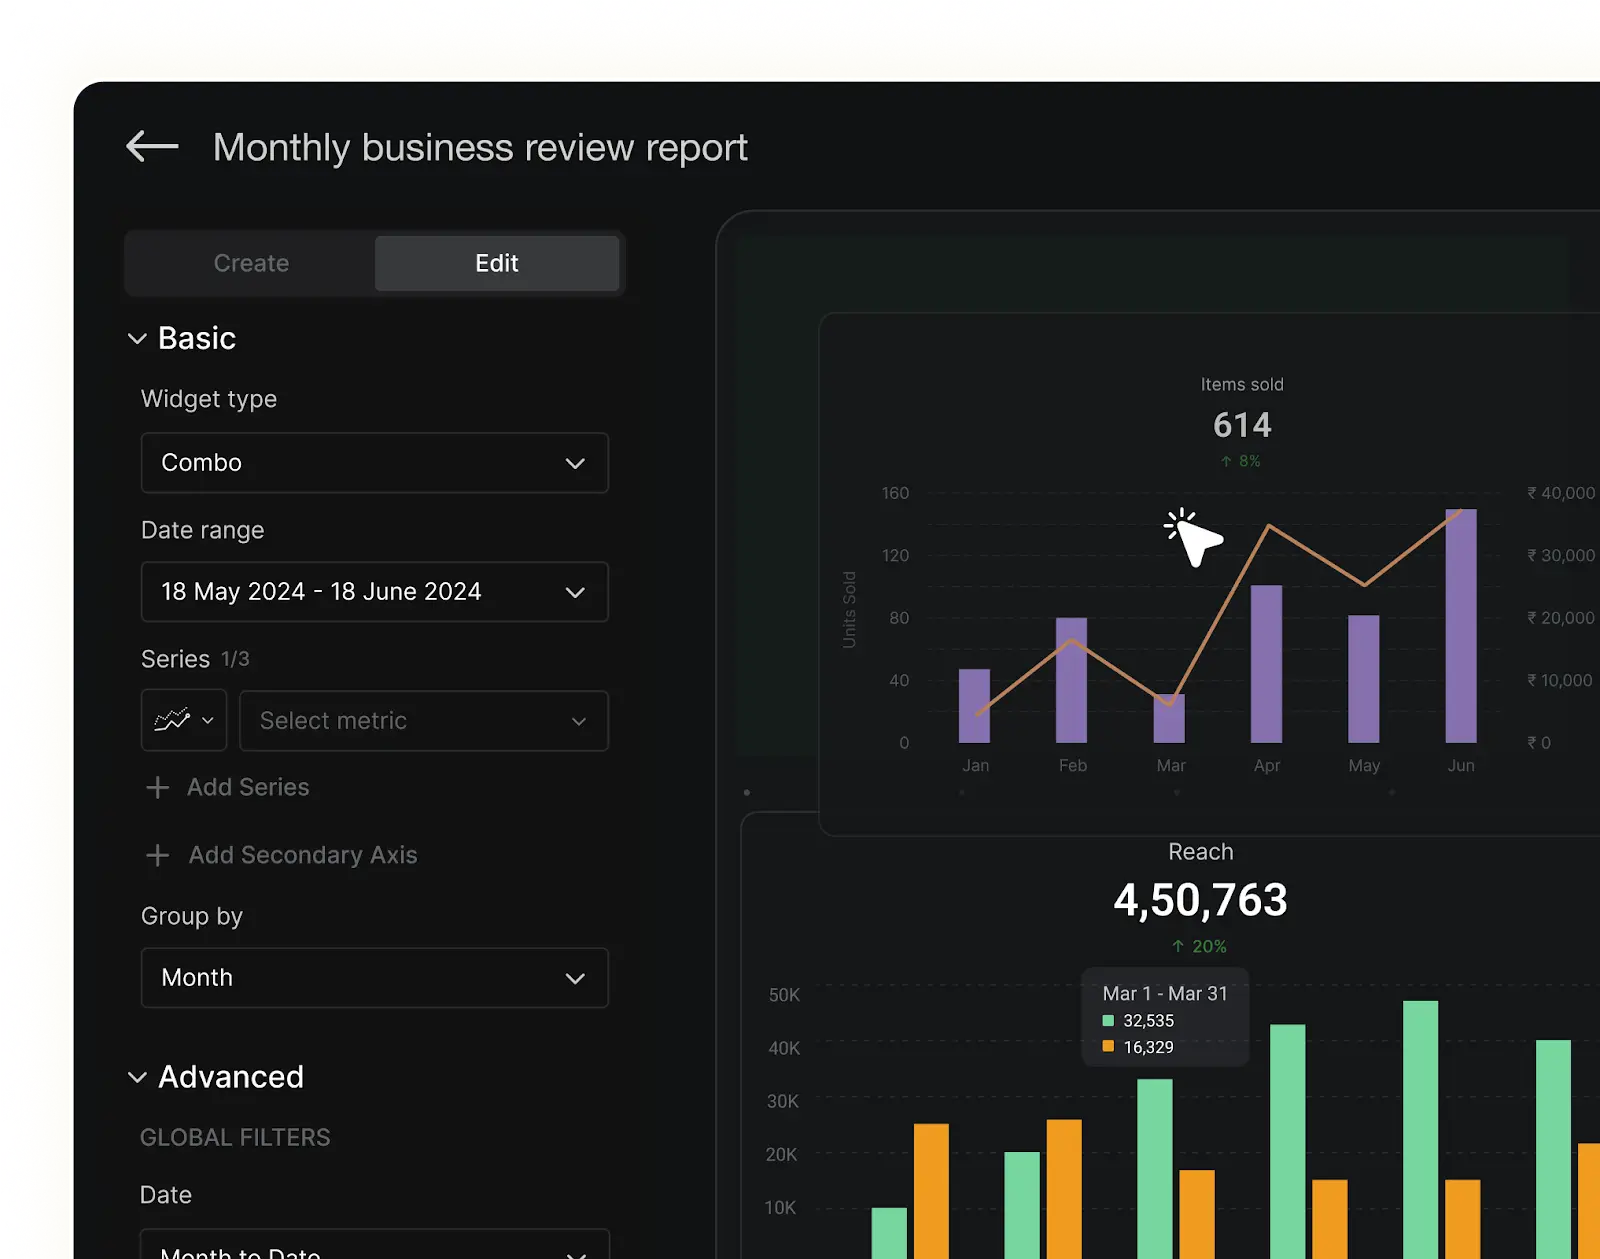Click the Add Series label

click(248, 787)
